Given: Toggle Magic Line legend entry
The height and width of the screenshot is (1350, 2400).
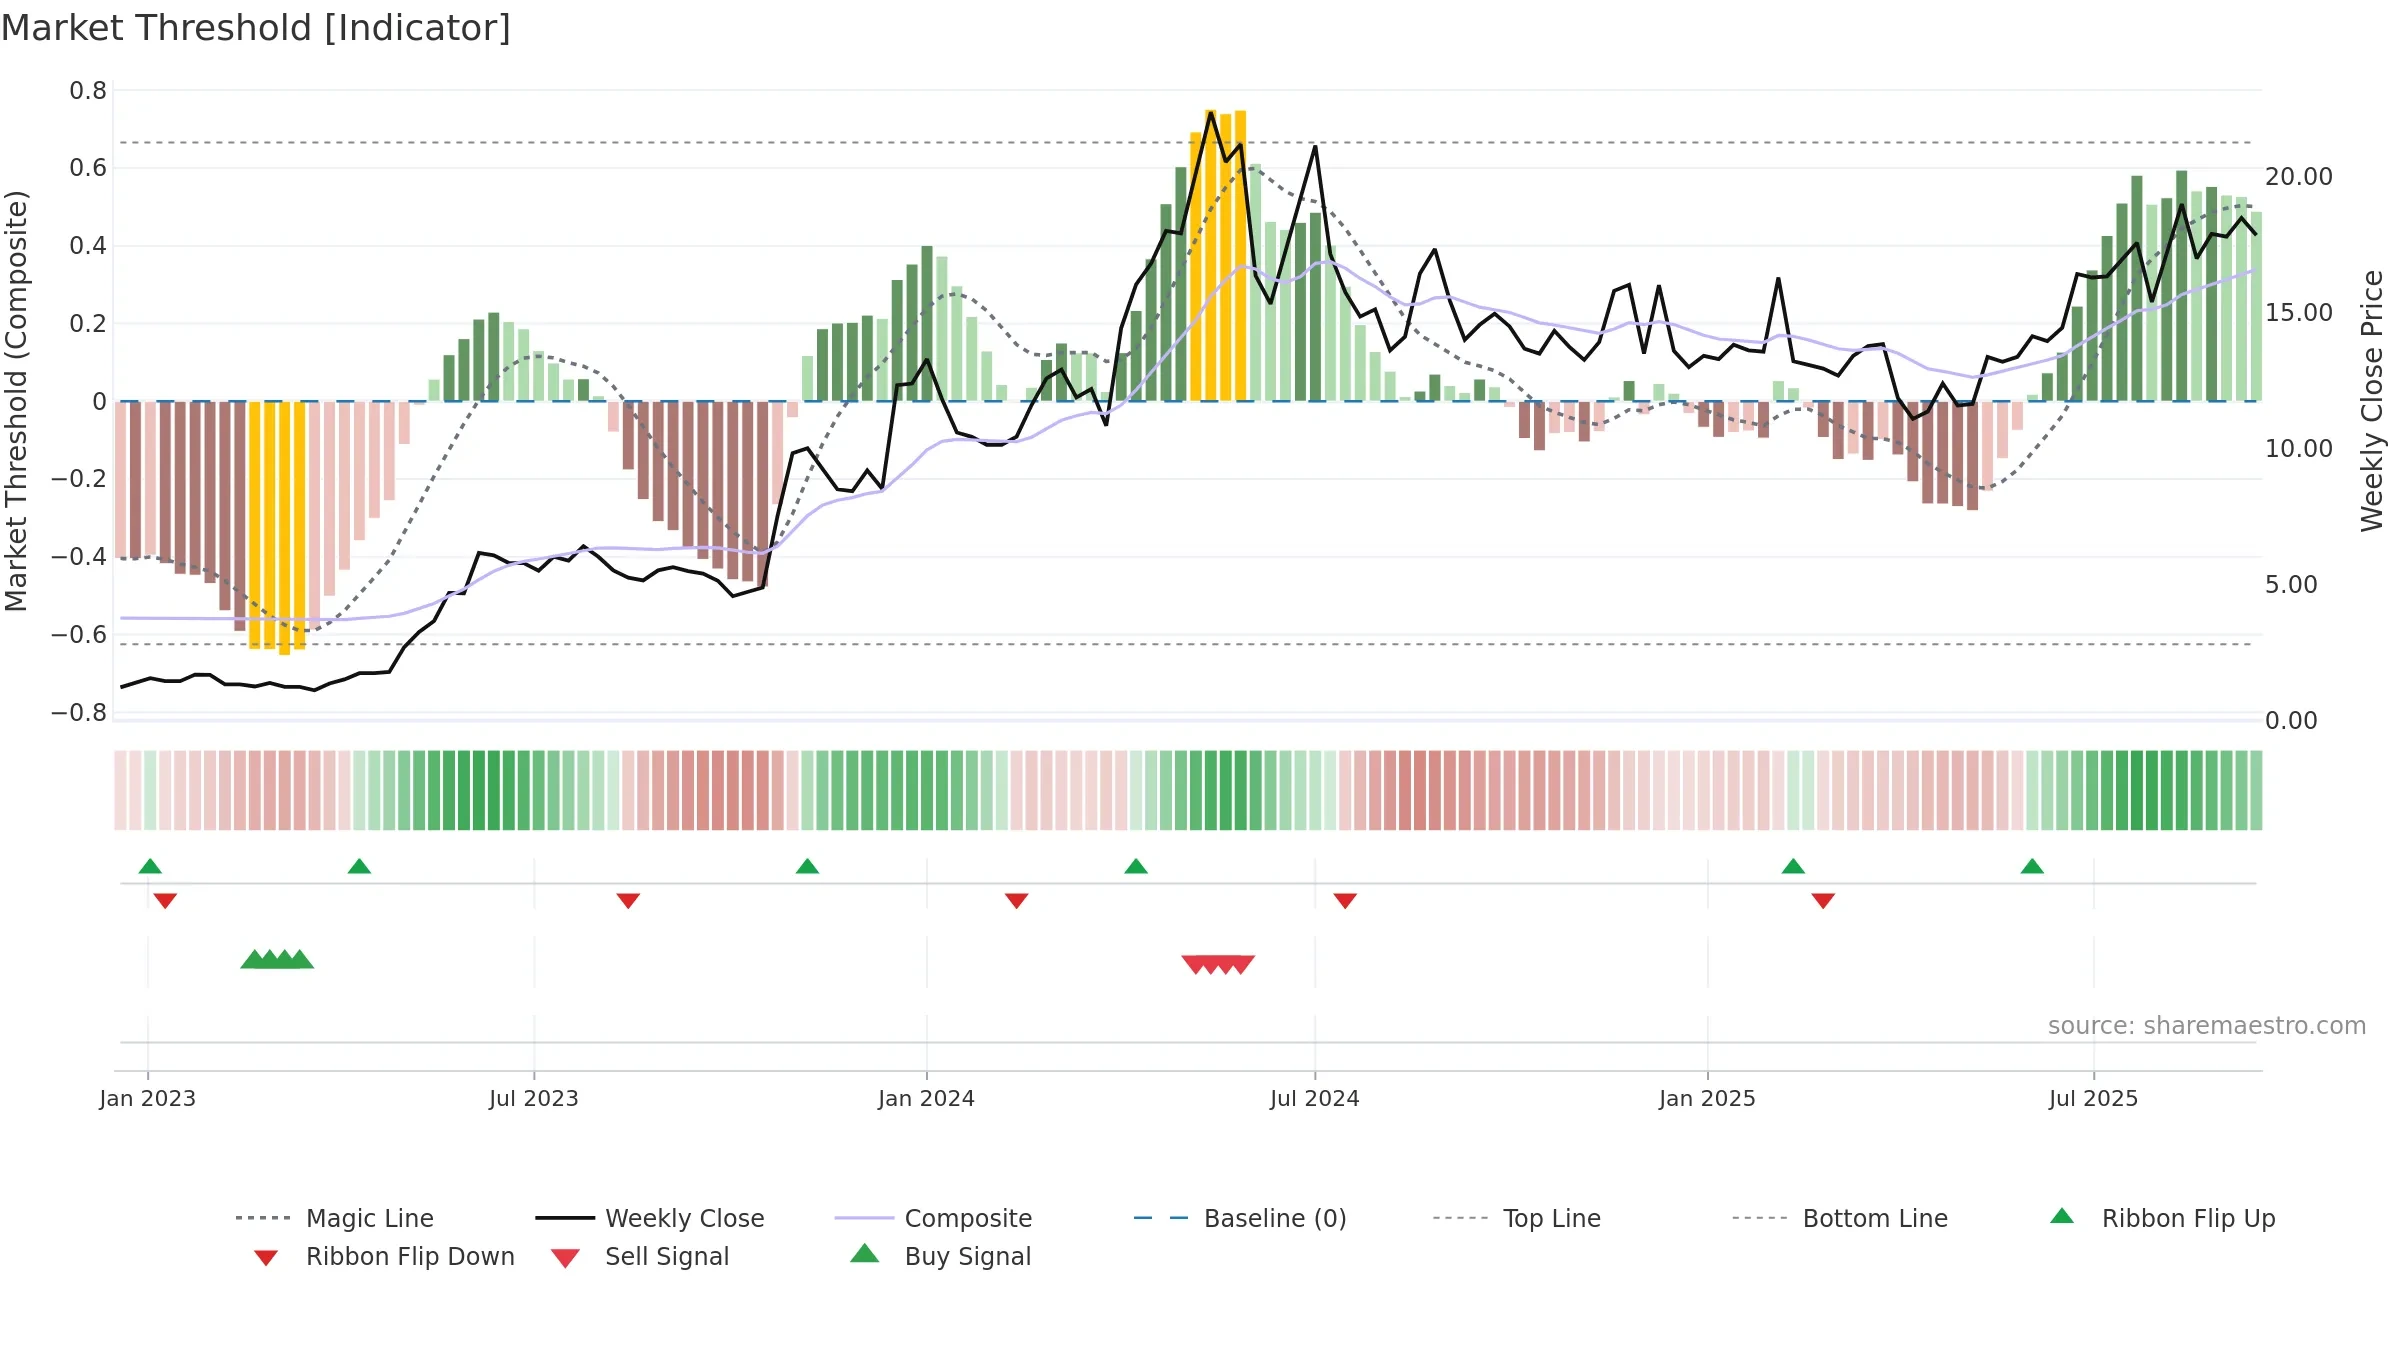Looking at the screenshot, I should (x=335, y=1218).
